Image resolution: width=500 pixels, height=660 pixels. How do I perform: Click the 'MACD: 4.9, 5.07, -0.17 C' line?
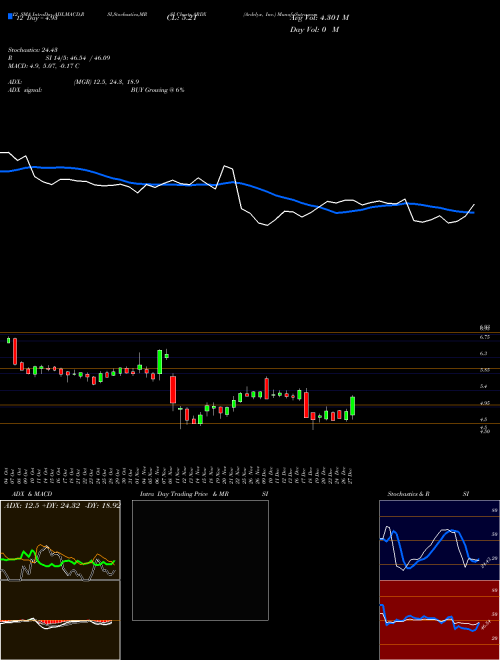tap(44, 66)
